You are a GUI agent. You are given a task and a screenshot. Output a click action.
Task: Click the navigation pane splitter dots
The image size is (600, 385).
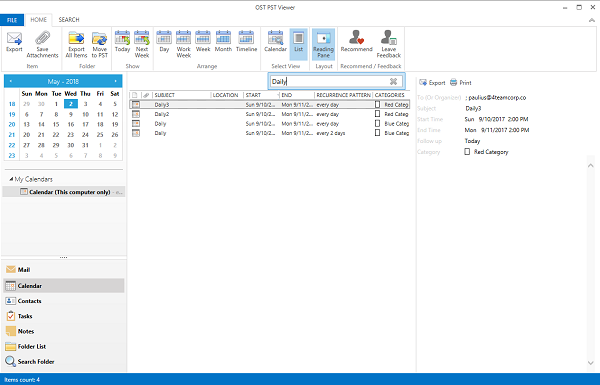coord(64,258)
